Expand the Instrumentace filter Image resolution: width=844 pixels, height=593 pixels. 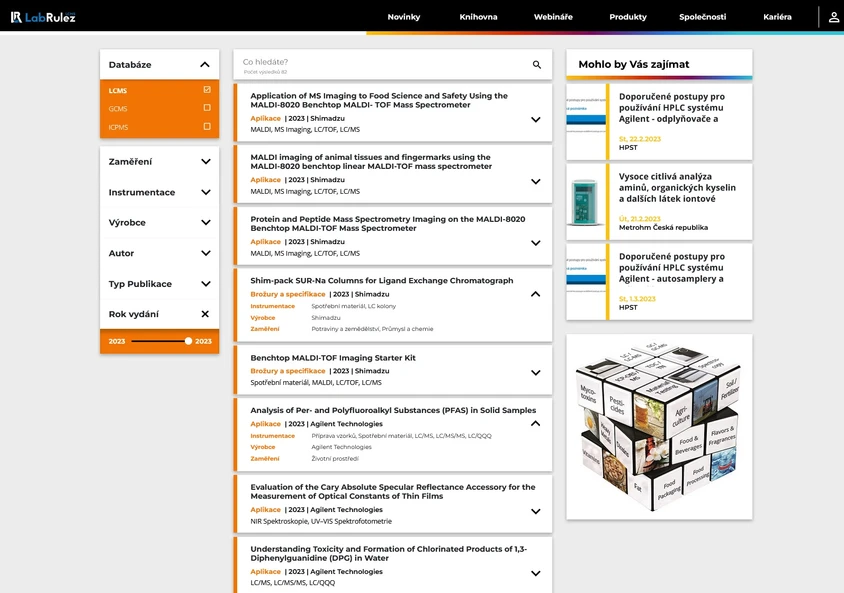point(206,192)
